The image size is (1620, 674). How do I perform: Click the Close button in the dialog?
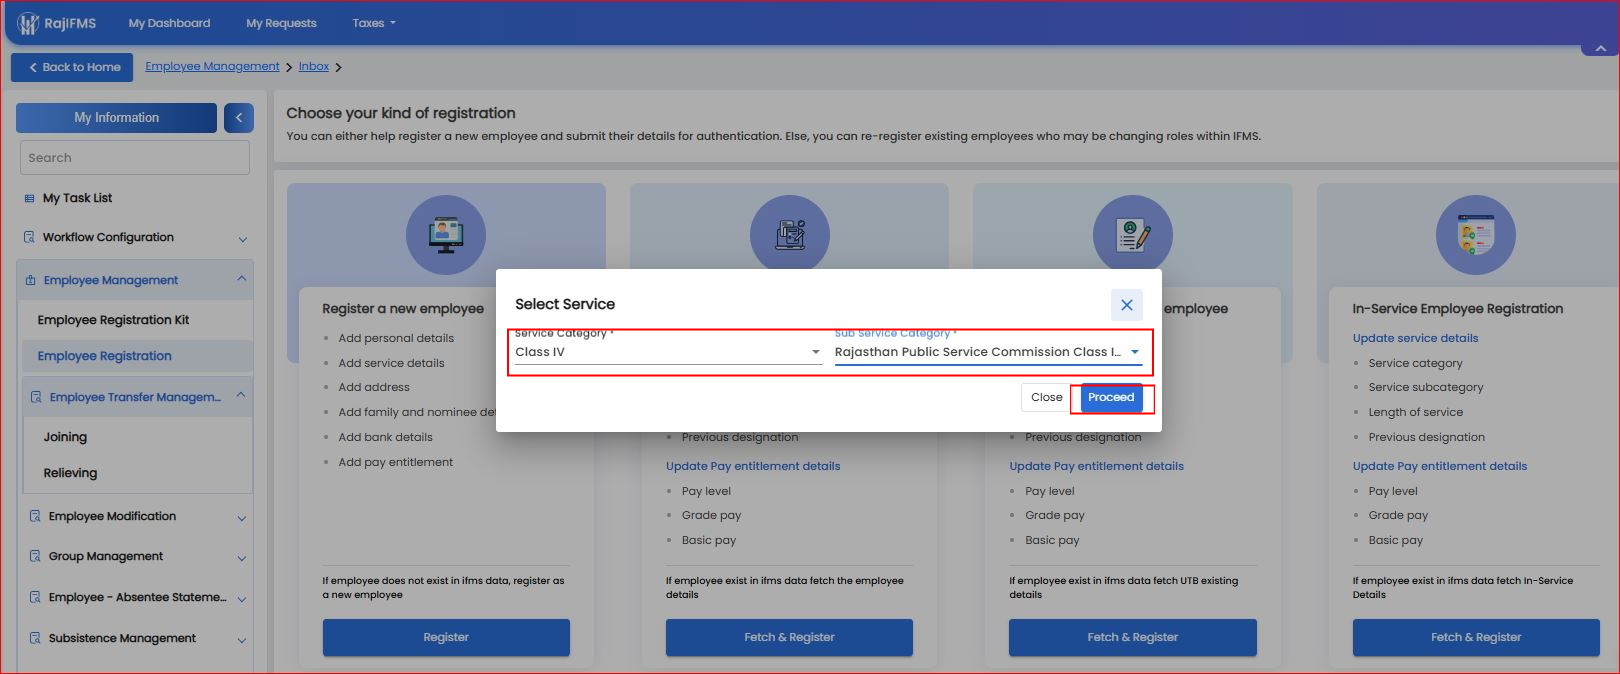coord(1047,397)
